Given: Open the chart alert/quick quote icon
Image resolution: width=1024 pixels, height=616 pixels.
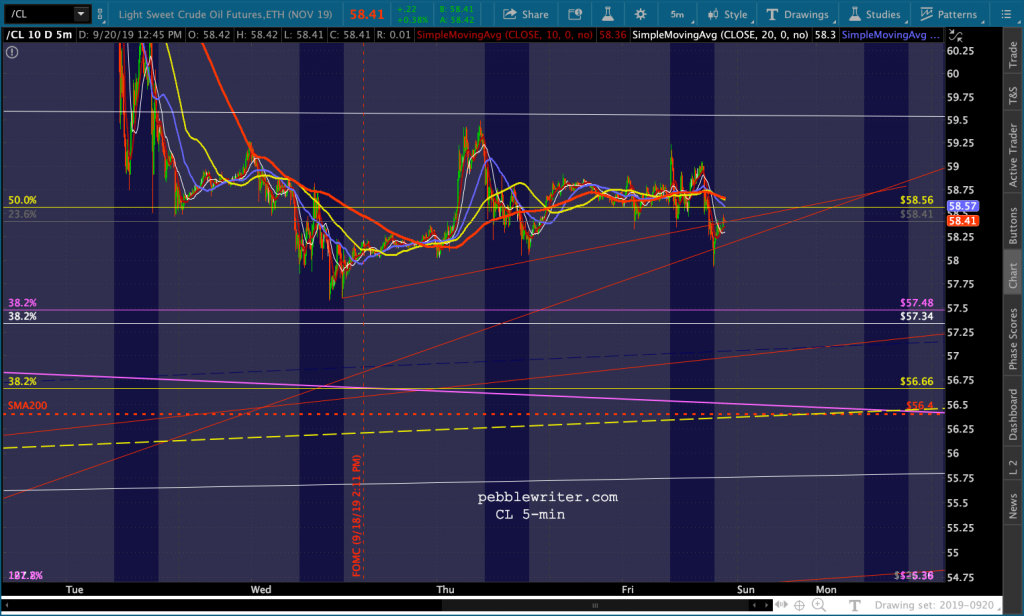Looking at the screenshot, I should pos(575,14).
